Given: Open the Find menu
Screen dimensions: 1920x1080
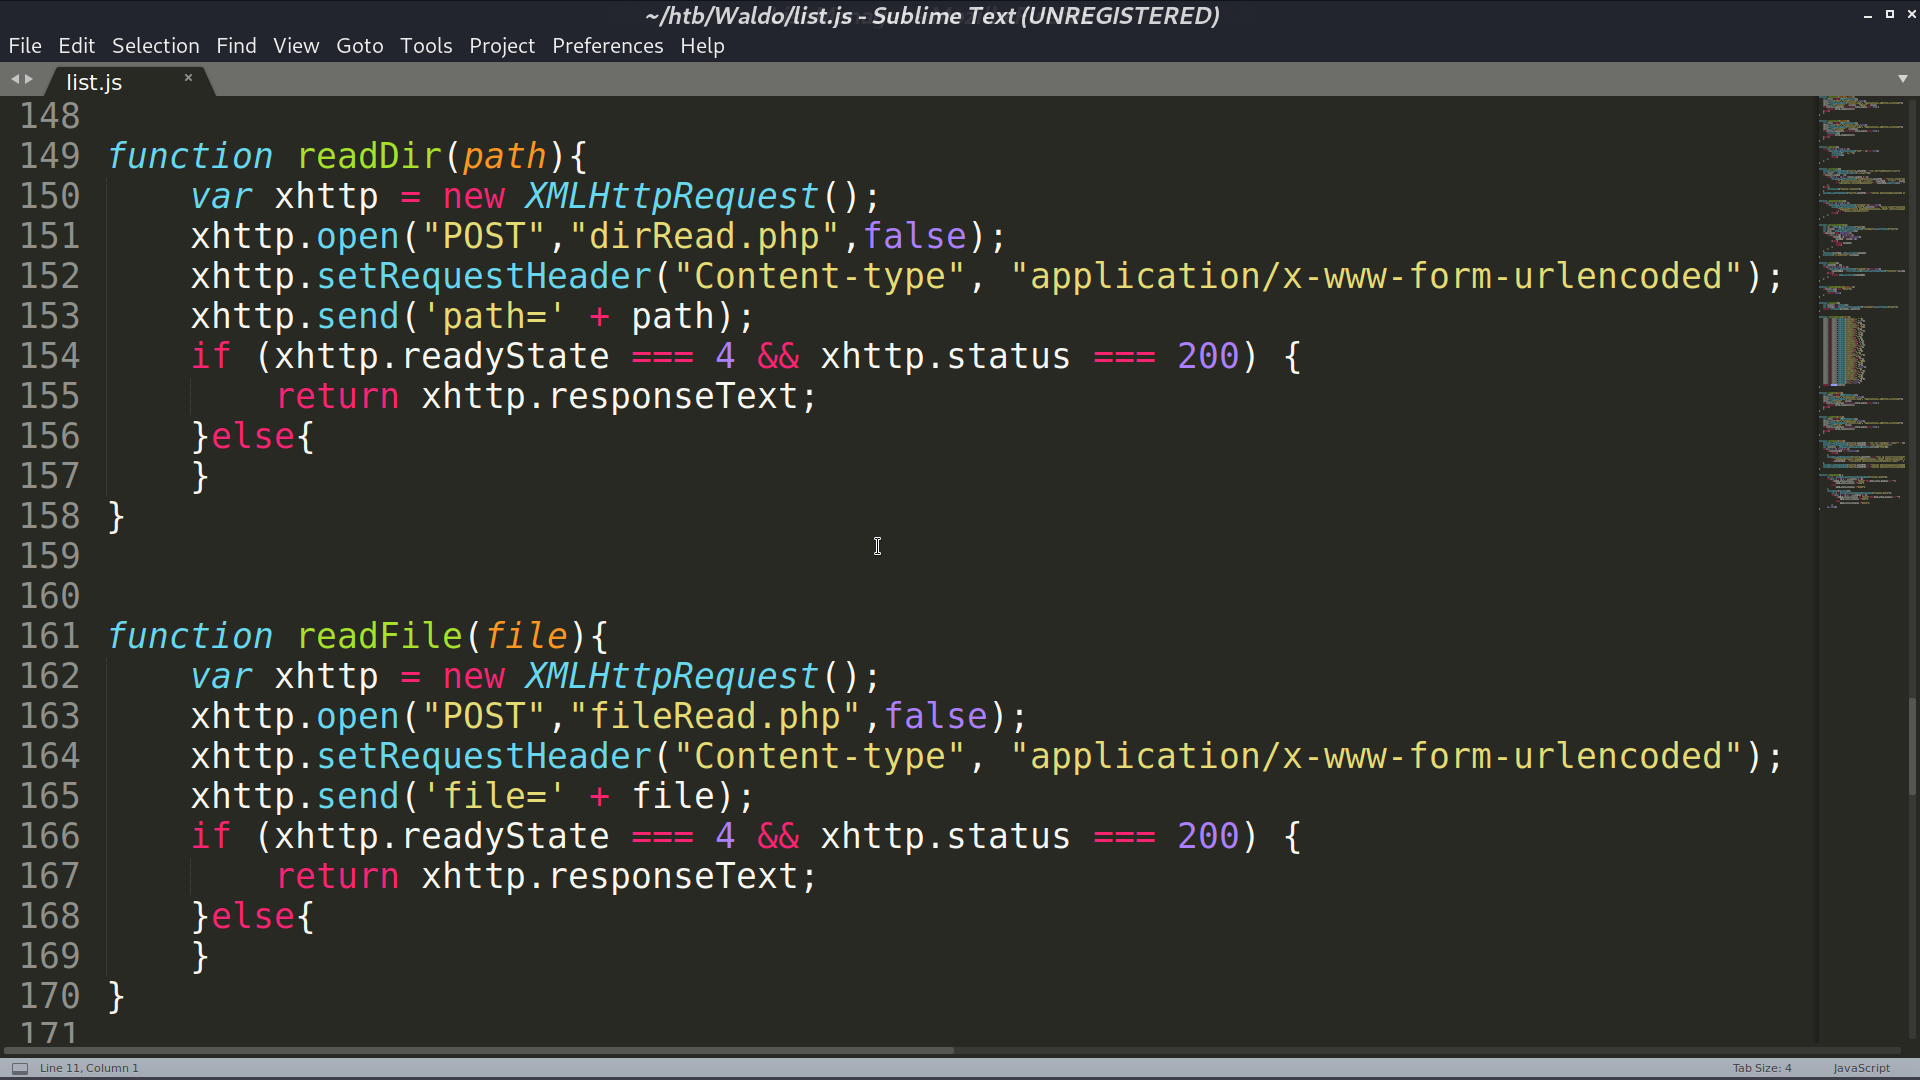Looking at the screenshot, I should point(236,46).
